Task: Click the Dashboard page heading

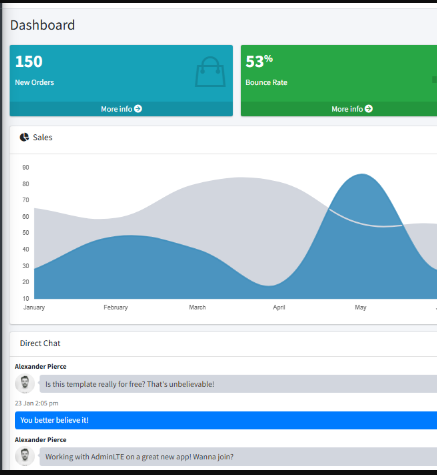Action: click(x=42, y=25)
